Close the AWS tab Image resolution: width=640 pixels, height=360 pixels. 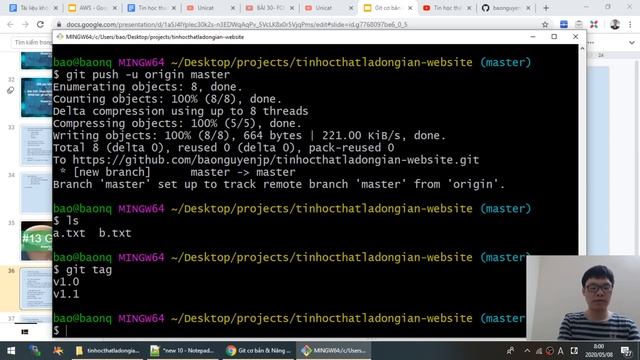click(115, 8)
